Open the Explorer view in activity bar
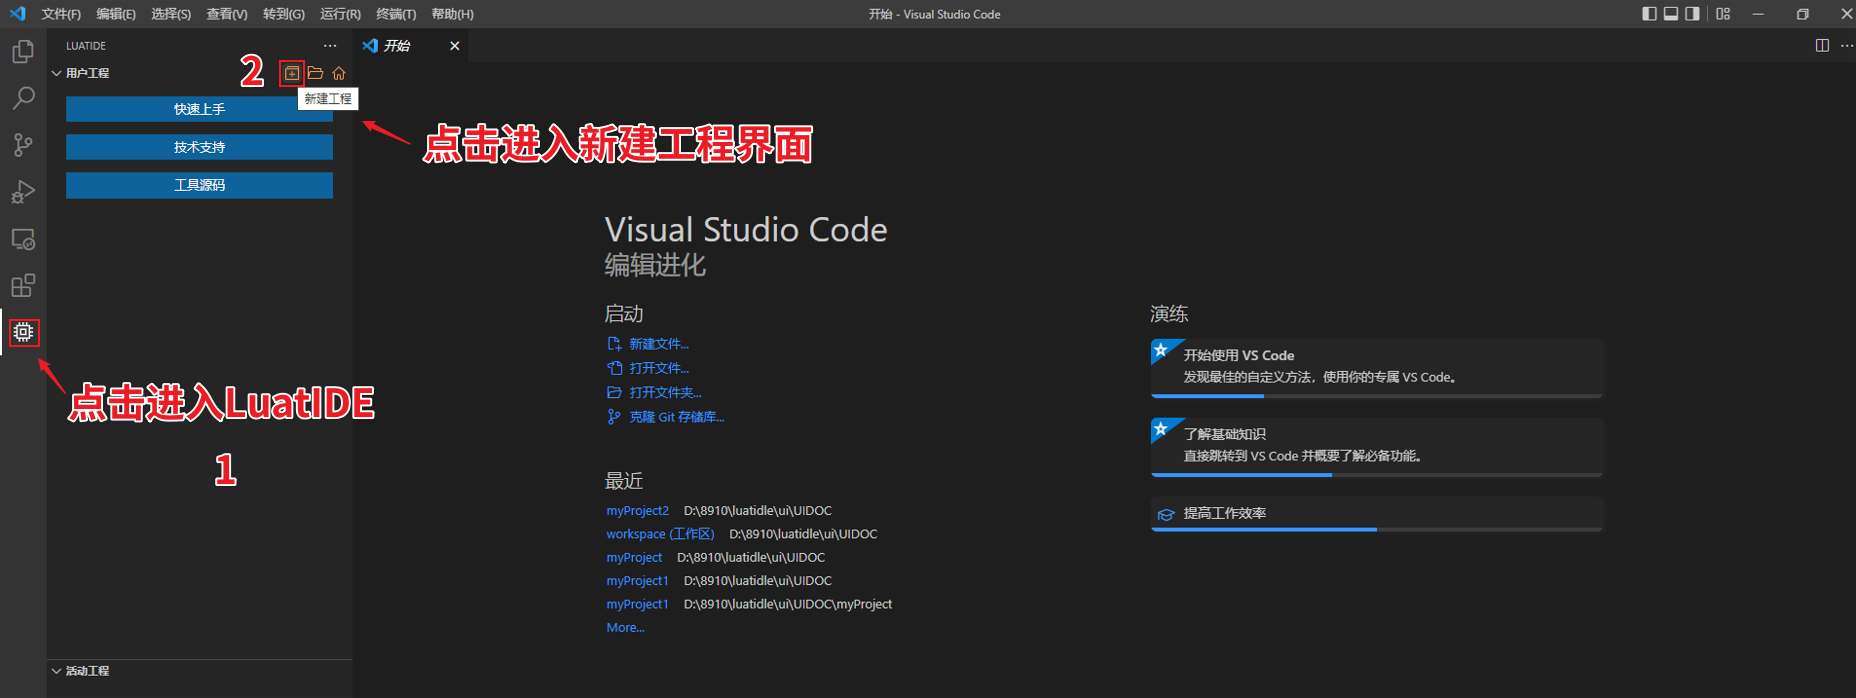Screen dimensions: 1856x698 [x=23, y=51]
